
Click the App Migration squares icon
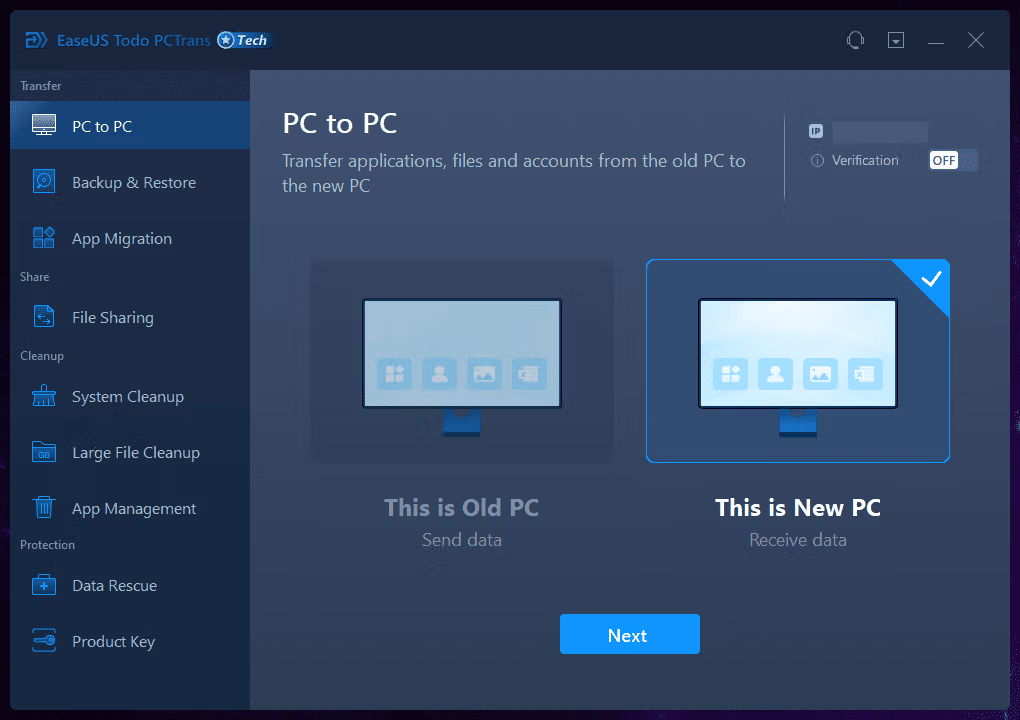coord(44,237)
